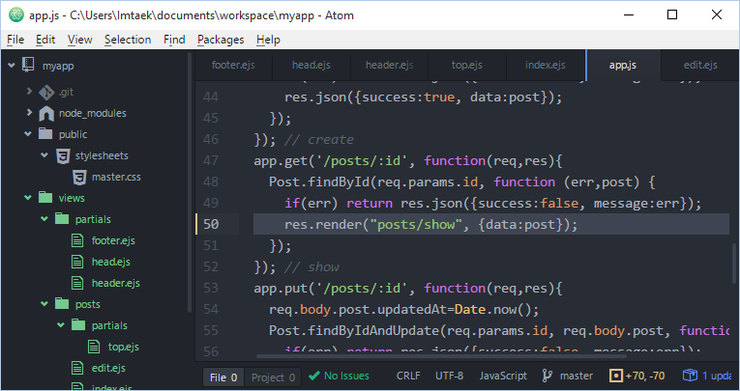The image size is (740, 391).
Task: Click the stylesheets CSS folder icon
Action: (x=63, y=155)
